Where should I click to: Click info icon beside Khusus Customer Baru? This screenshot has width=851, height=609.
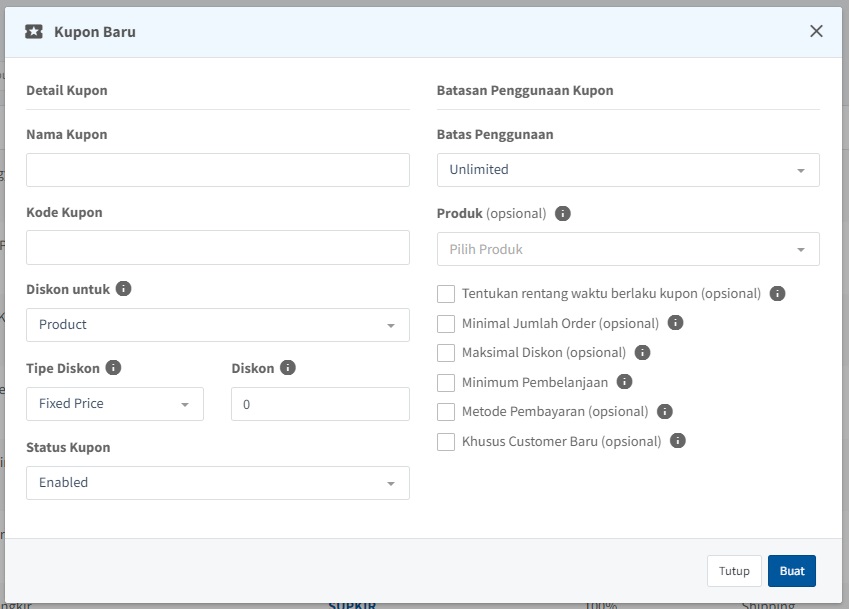click(678, 440)
